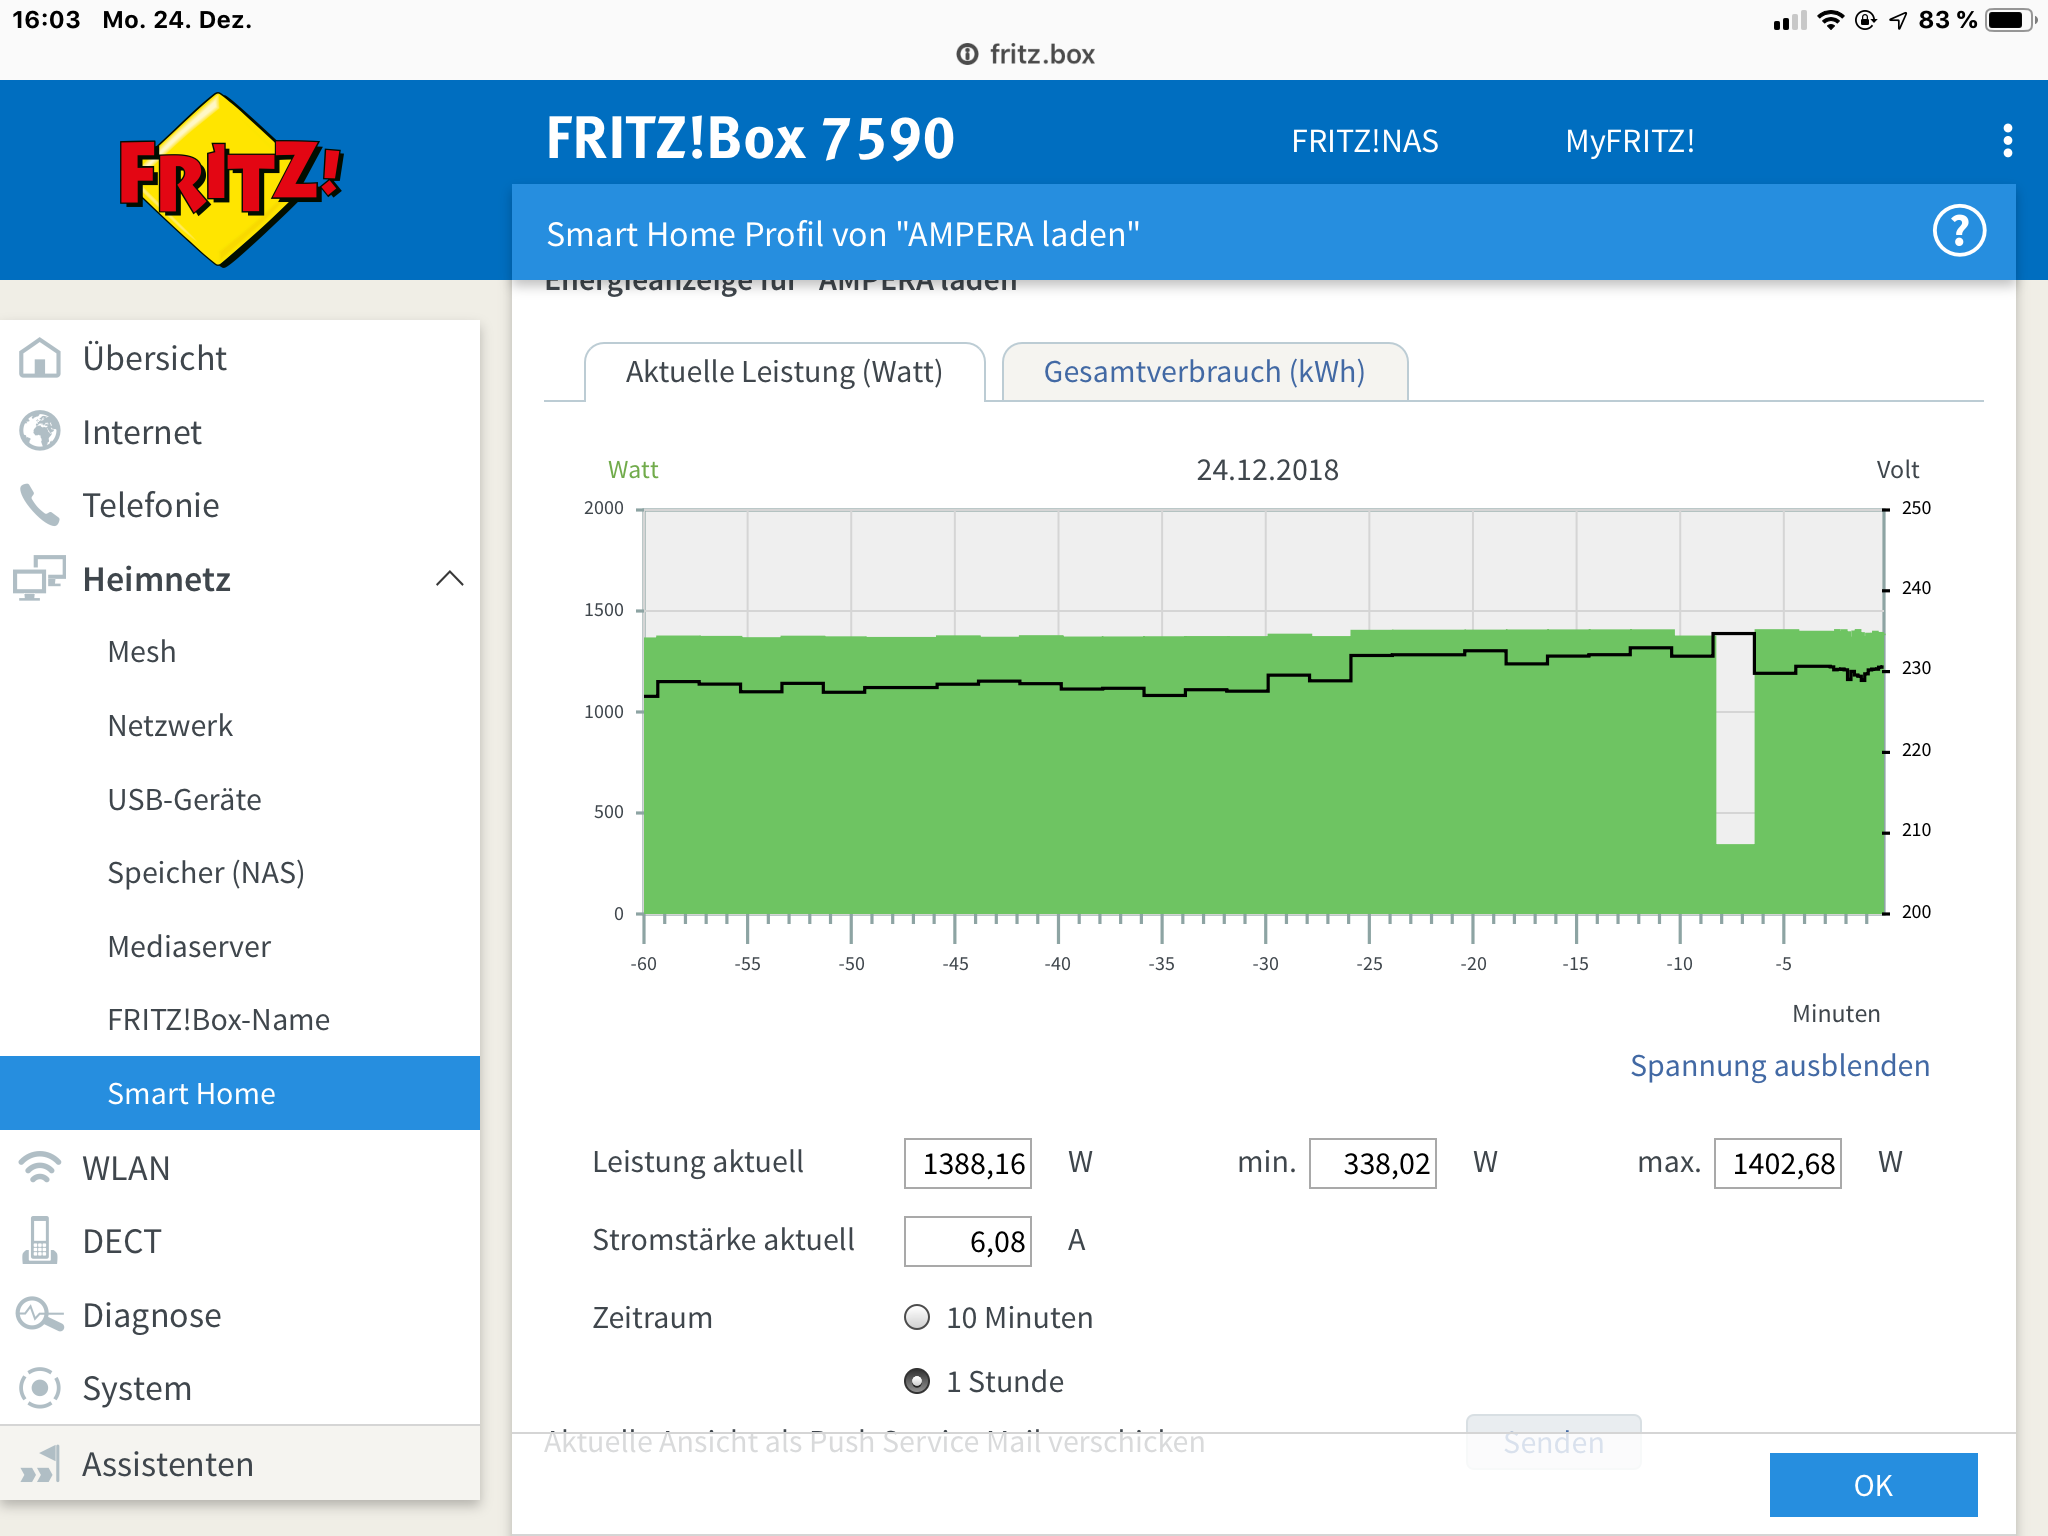The height and width of the screenshot is (1536, 2048).
Task: Open the help question mark icon
Action: click(1958, 232)
